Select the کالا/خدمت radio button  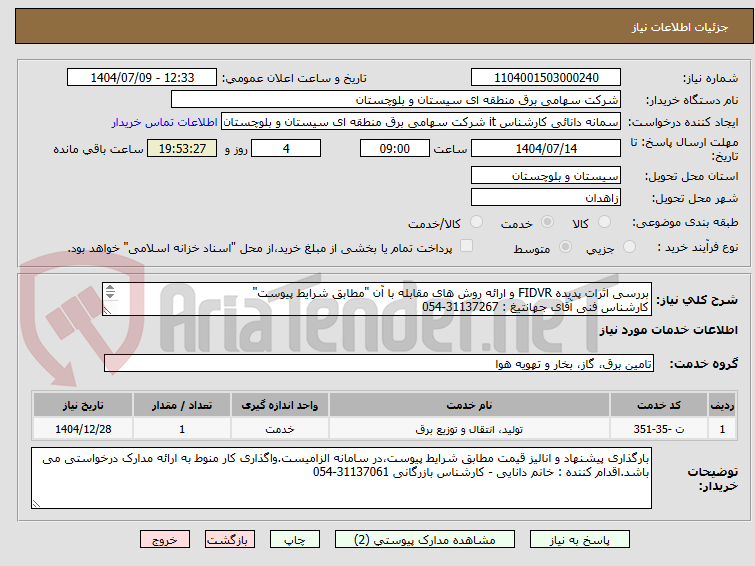pos(476,222)
